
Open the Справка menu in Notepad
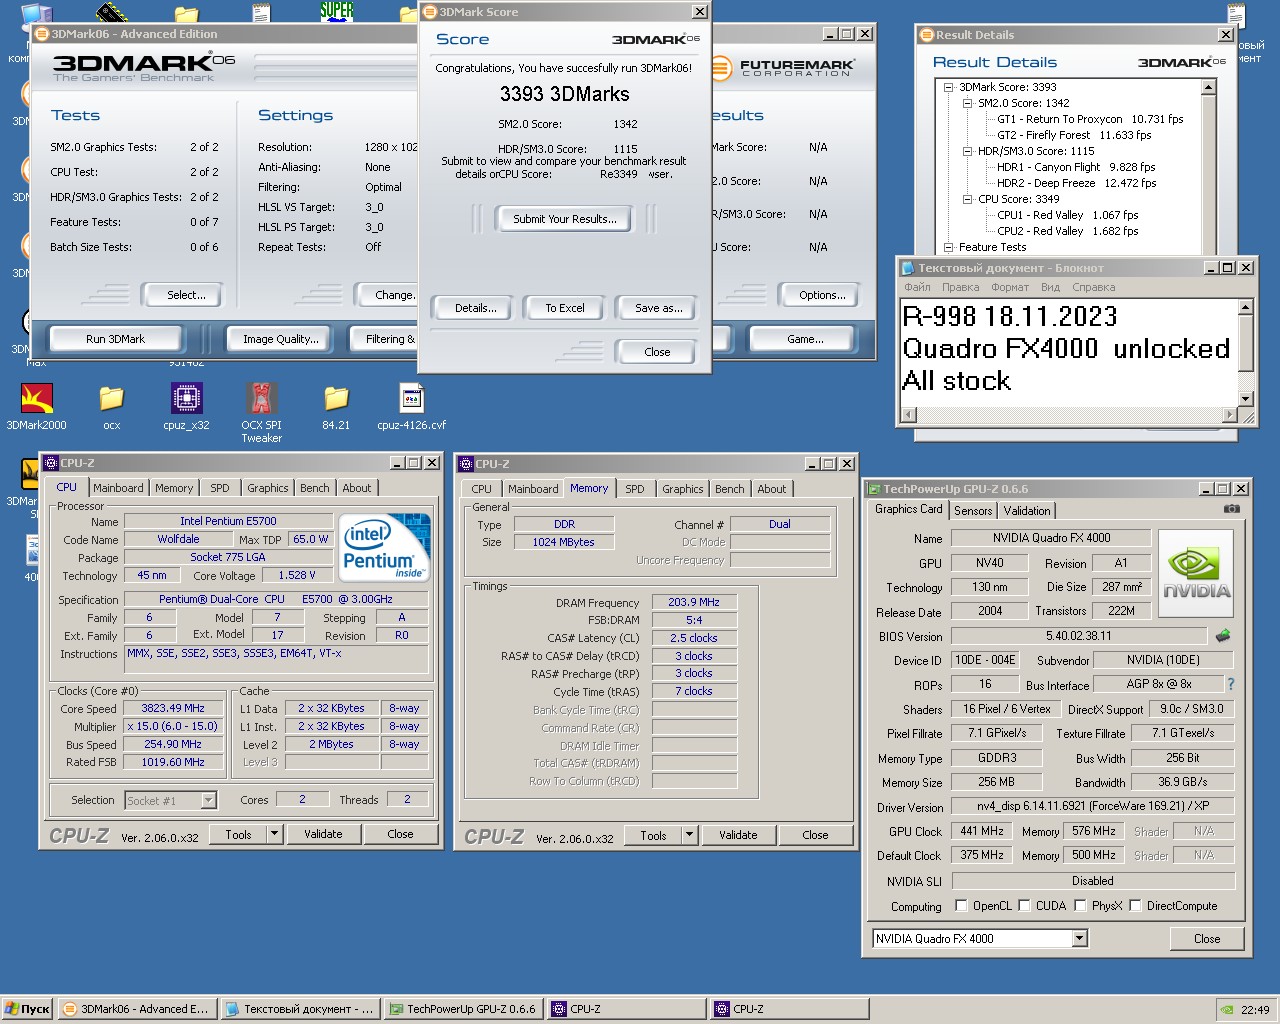click(1093, 287)
